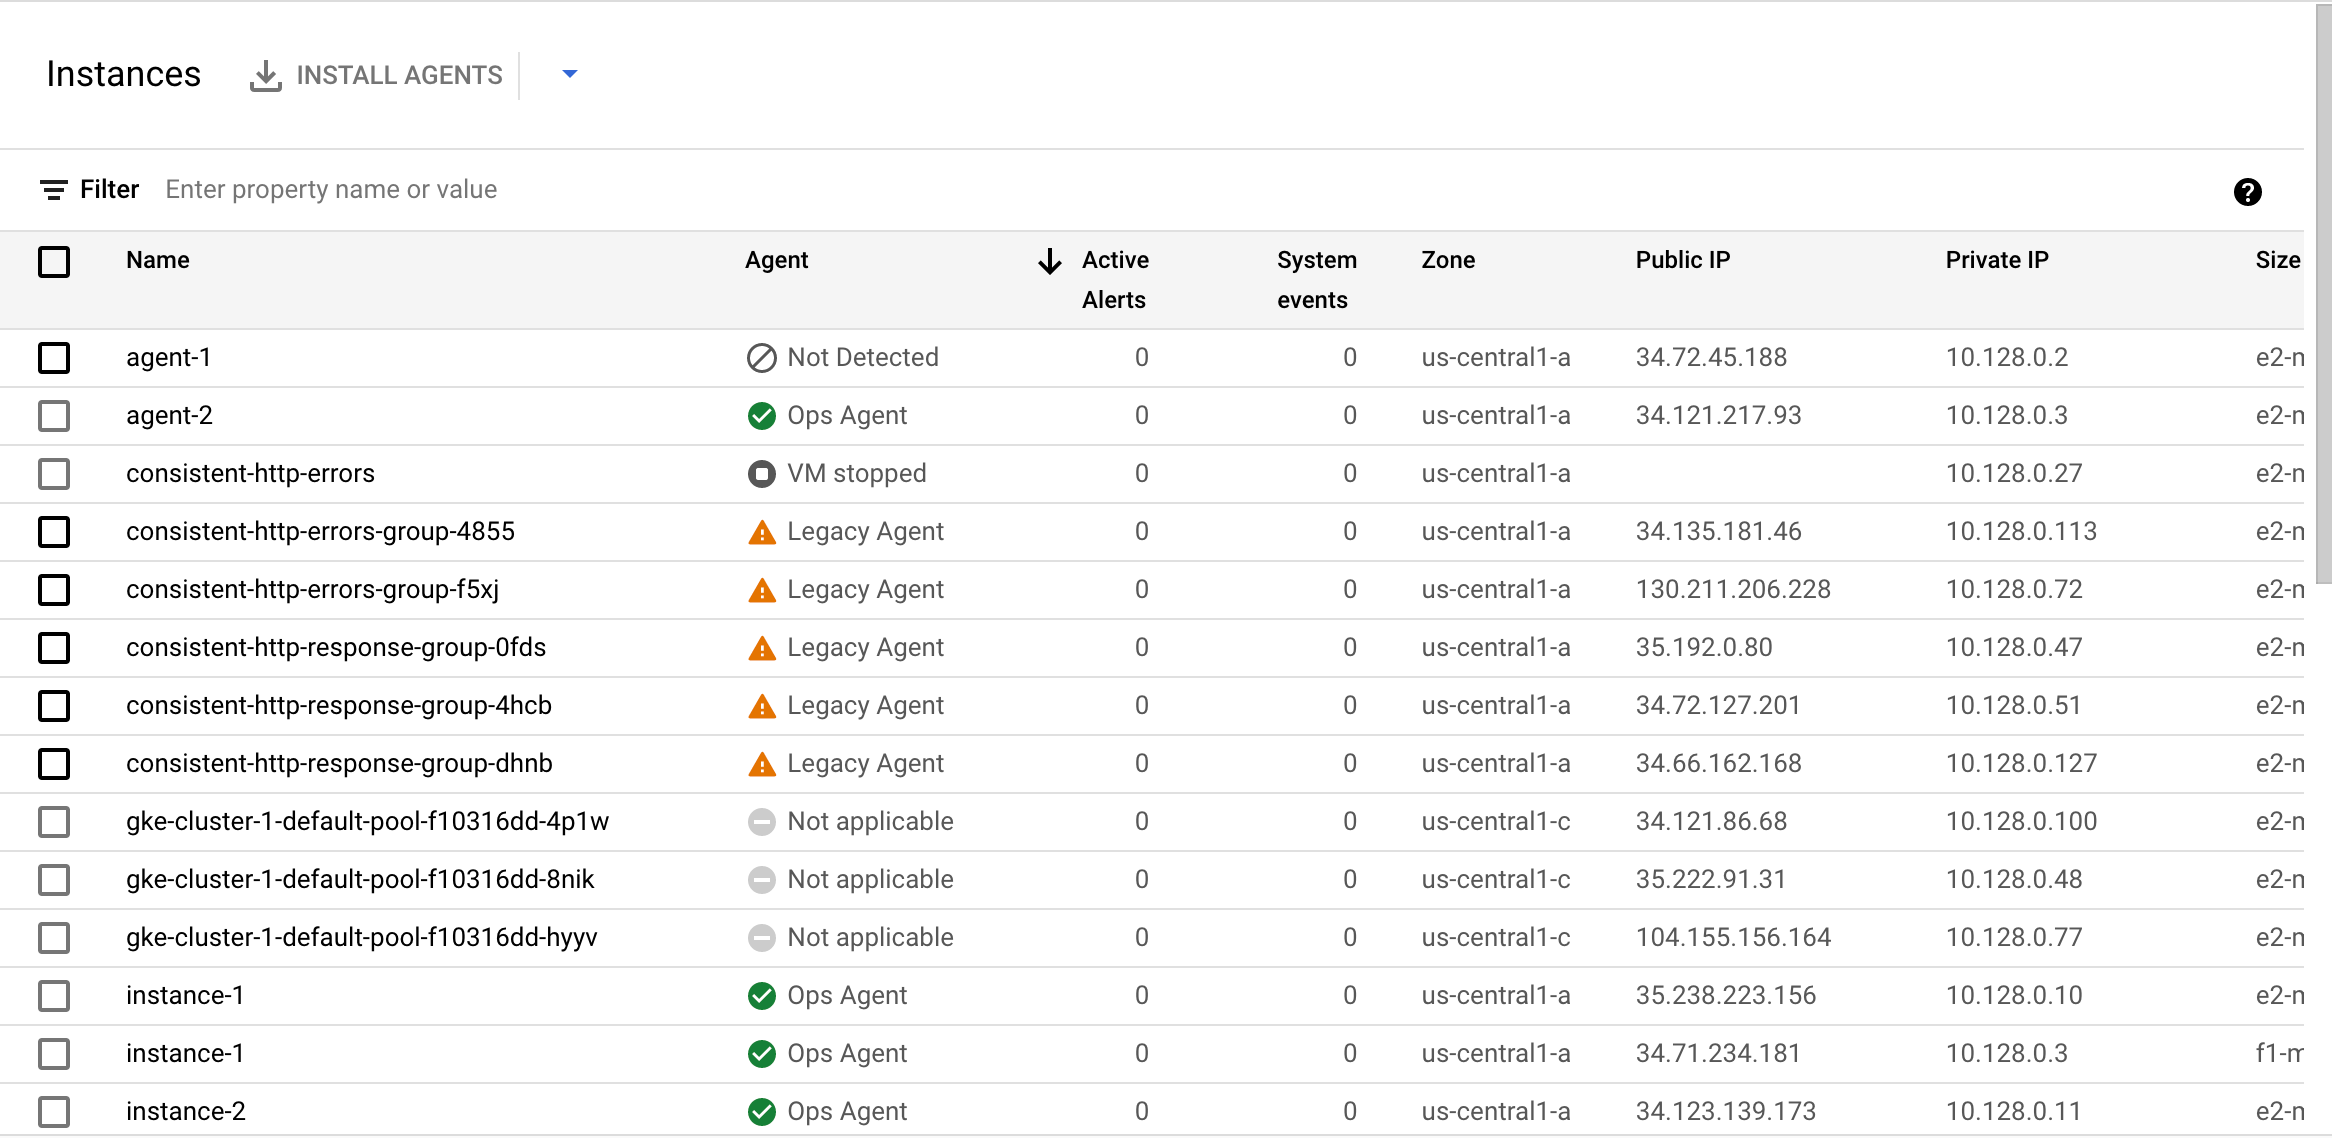Select all instances using the header checkbox
Screen dimensions: 2332x1138
point(54,261)
